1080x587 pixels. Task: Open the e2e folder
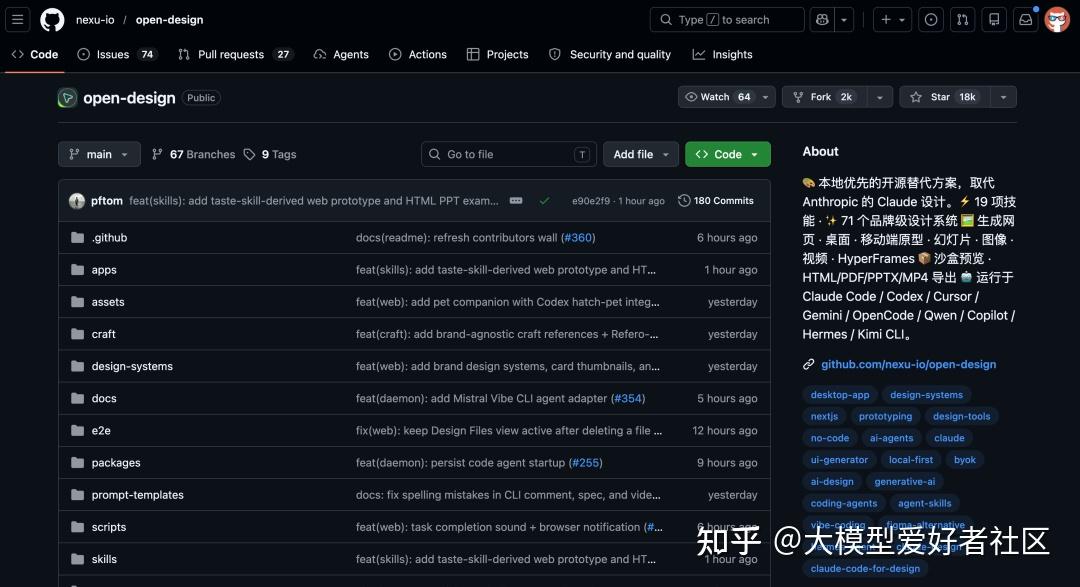[x=101, y=431]
